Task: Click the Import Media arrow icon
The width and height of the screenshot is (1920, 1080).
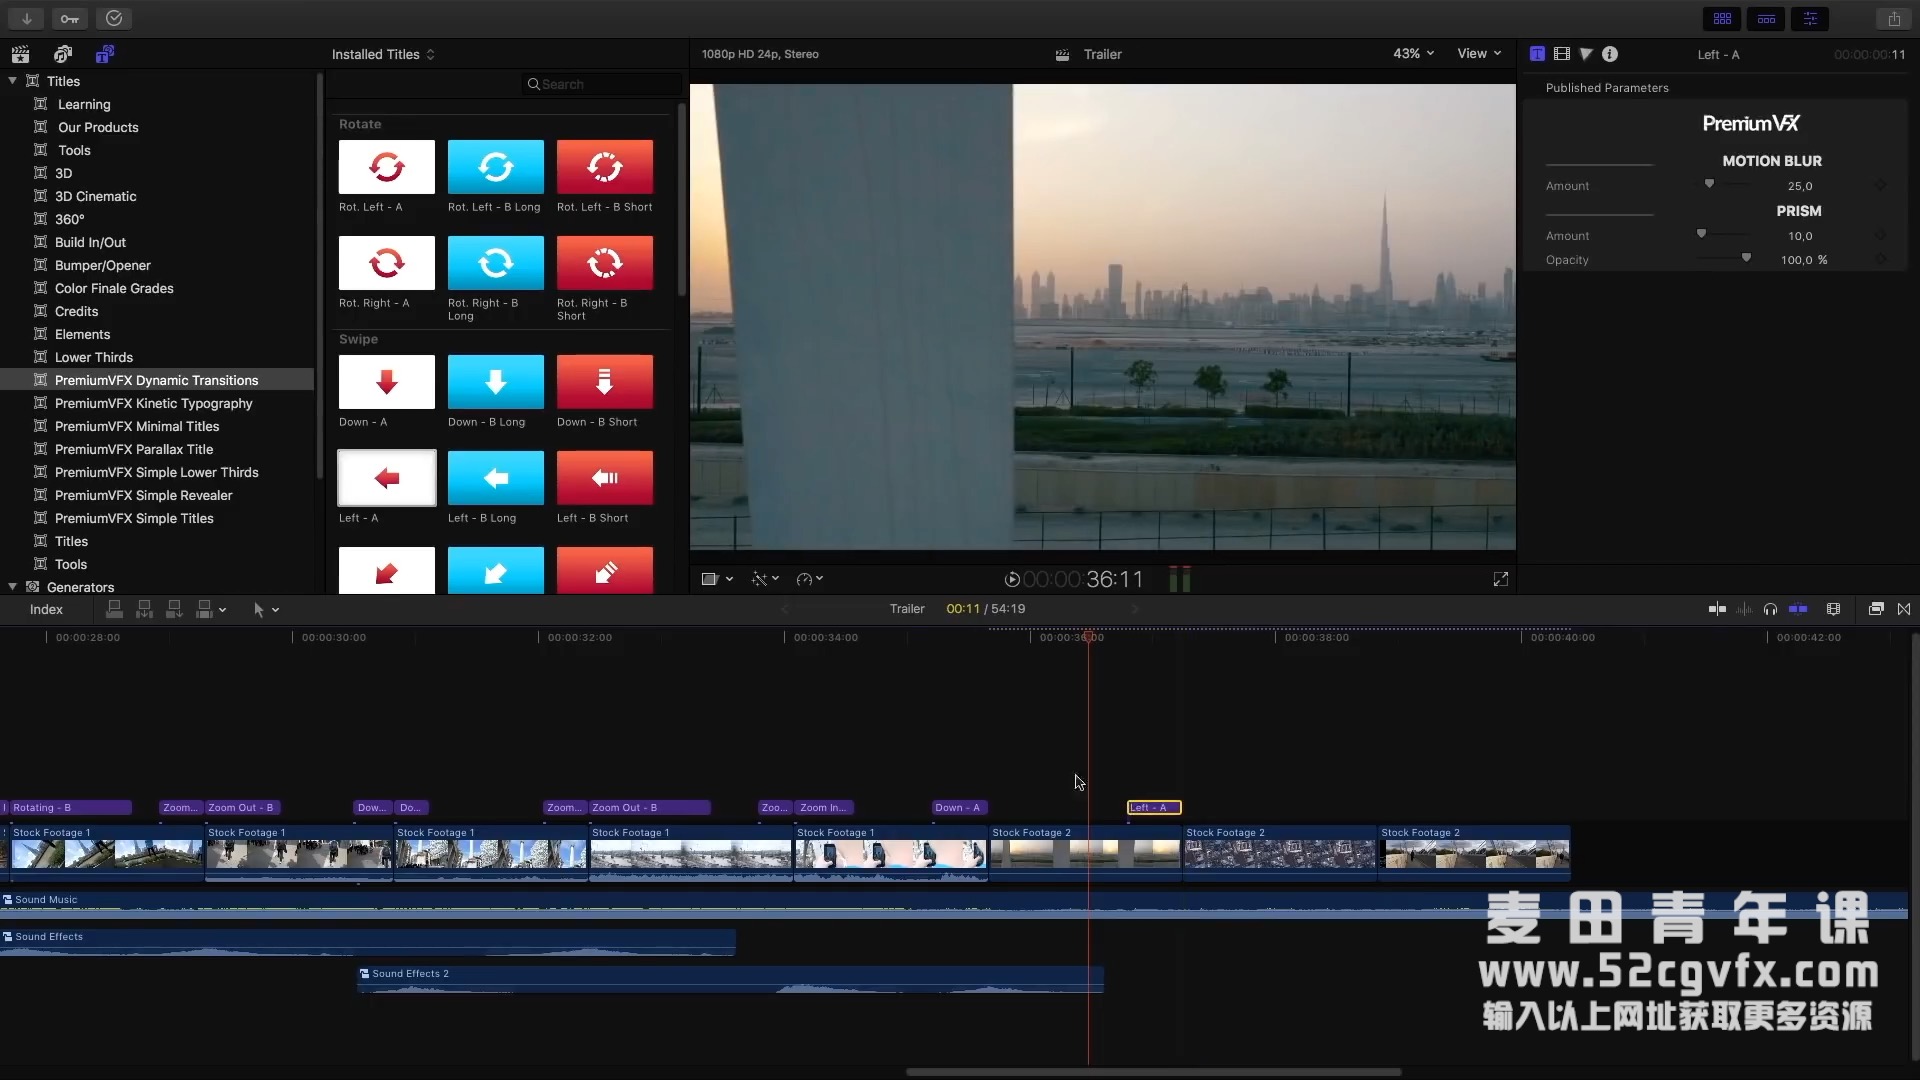Action: click(x=26, y=18)
